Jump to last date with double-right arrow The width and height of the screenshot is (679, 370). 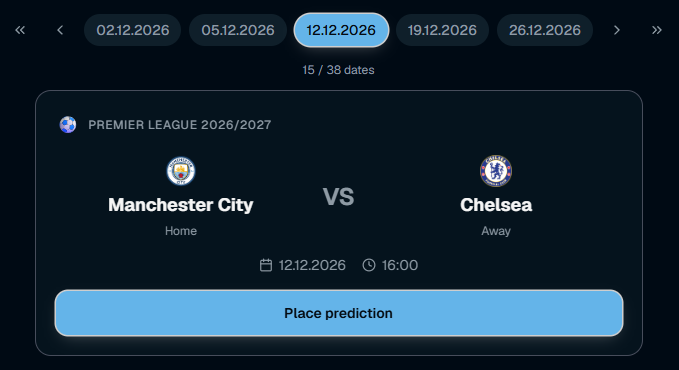tap(657, 30)
